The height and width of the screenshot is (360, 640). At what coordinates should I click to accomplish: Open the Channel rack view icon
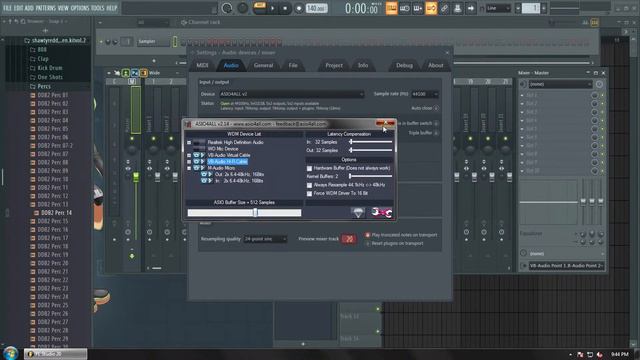point(418,8)
